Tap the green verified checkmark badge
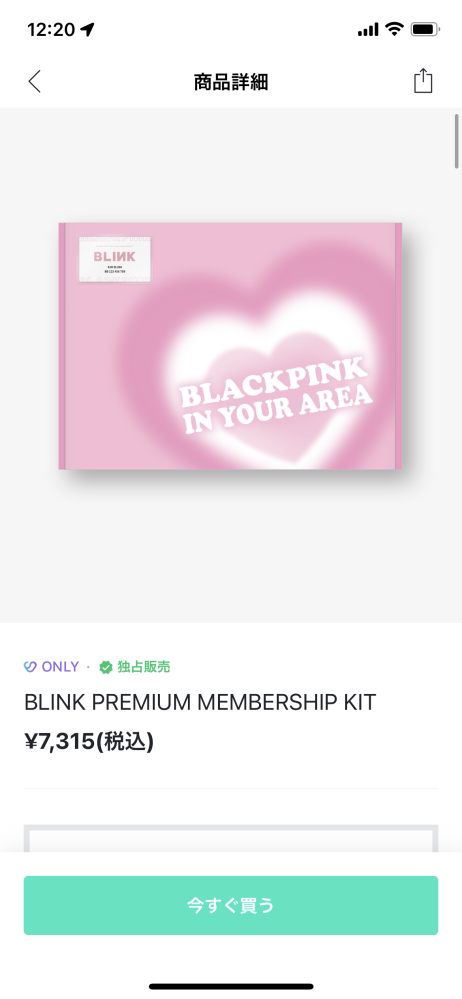 pyautogui.click(x=106, y=667)
